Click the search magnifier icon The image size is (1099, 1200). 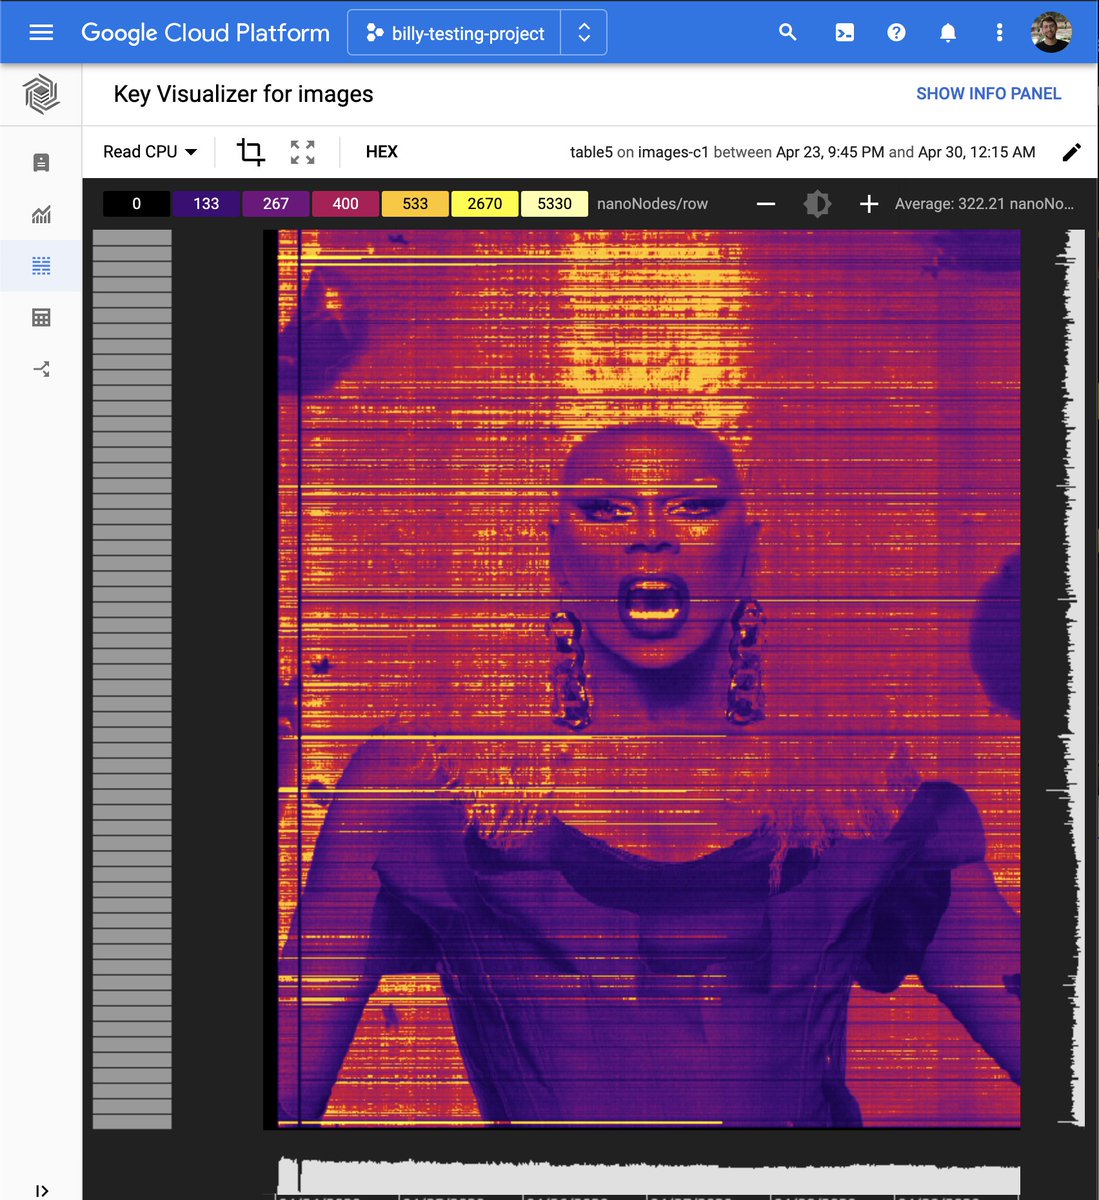(788, 32)
